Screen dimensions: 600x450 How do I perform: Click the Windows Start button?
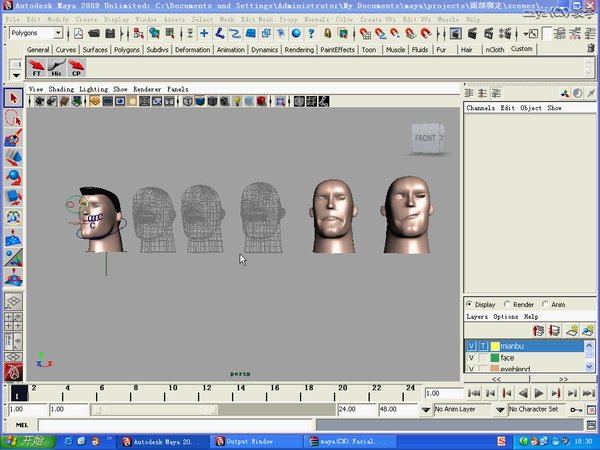(x=28, y=441)
